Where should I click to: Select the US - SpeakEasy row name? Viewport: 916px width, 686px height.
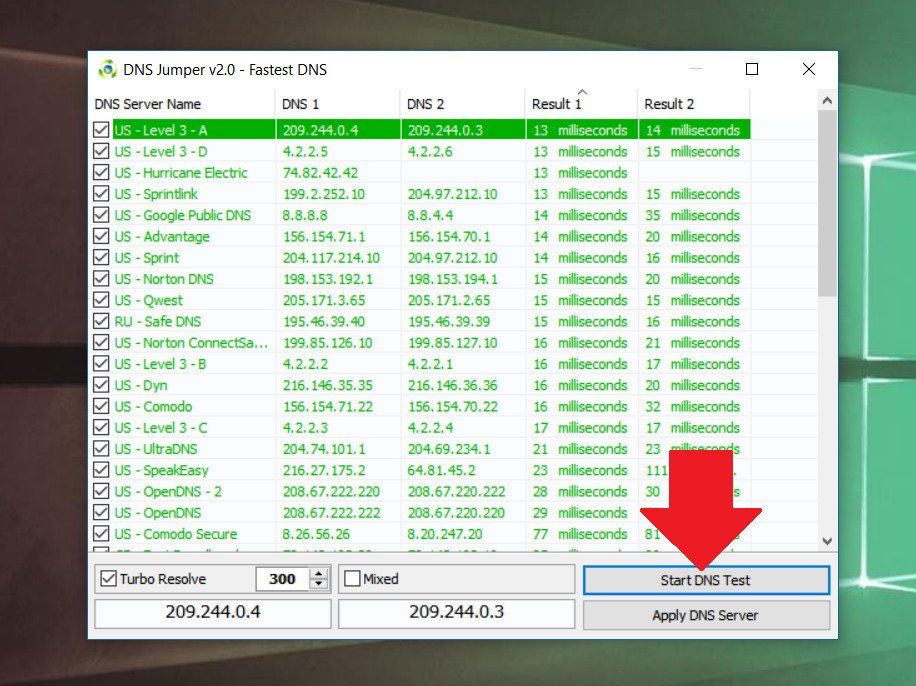pos(161,470)
